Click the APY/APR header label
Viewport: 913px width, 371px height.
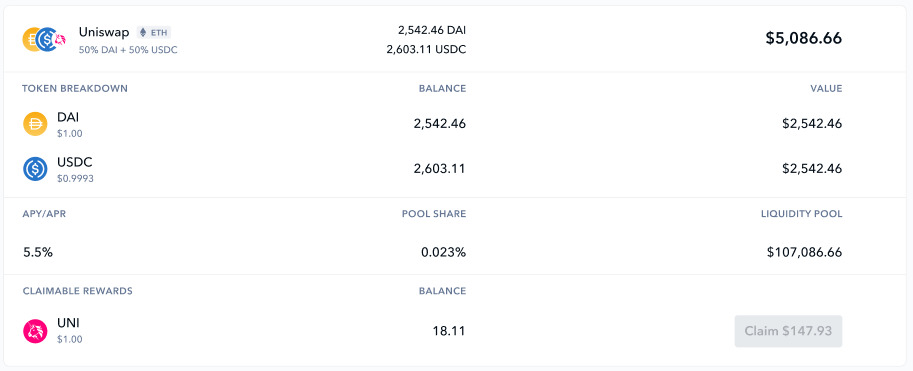[x=44, y=214]
